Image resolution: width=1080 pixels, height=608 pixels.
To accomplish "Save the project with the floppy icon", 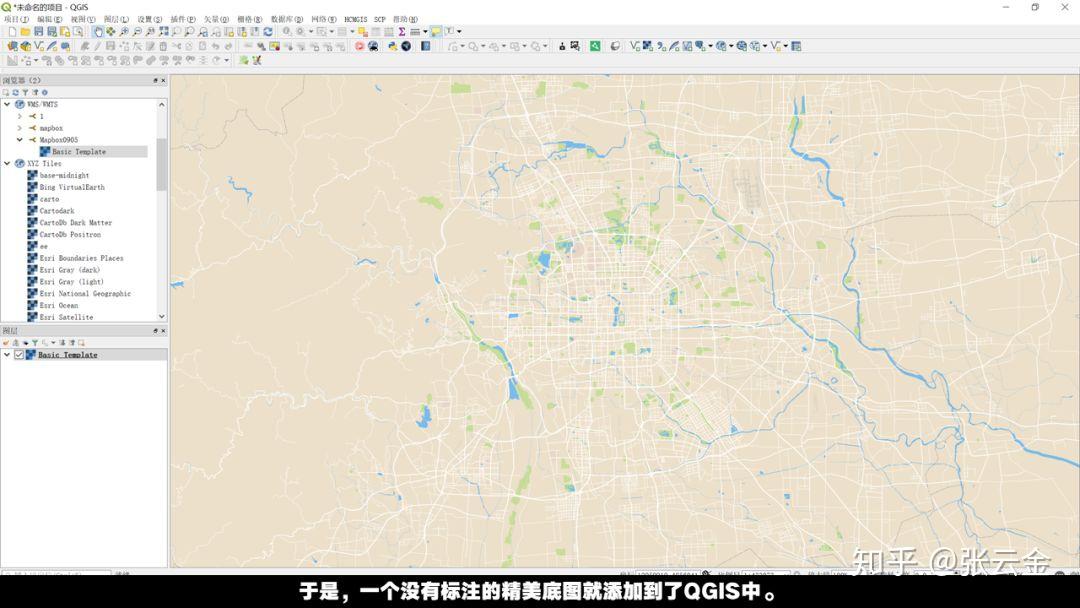I will [x=39, y=31].
